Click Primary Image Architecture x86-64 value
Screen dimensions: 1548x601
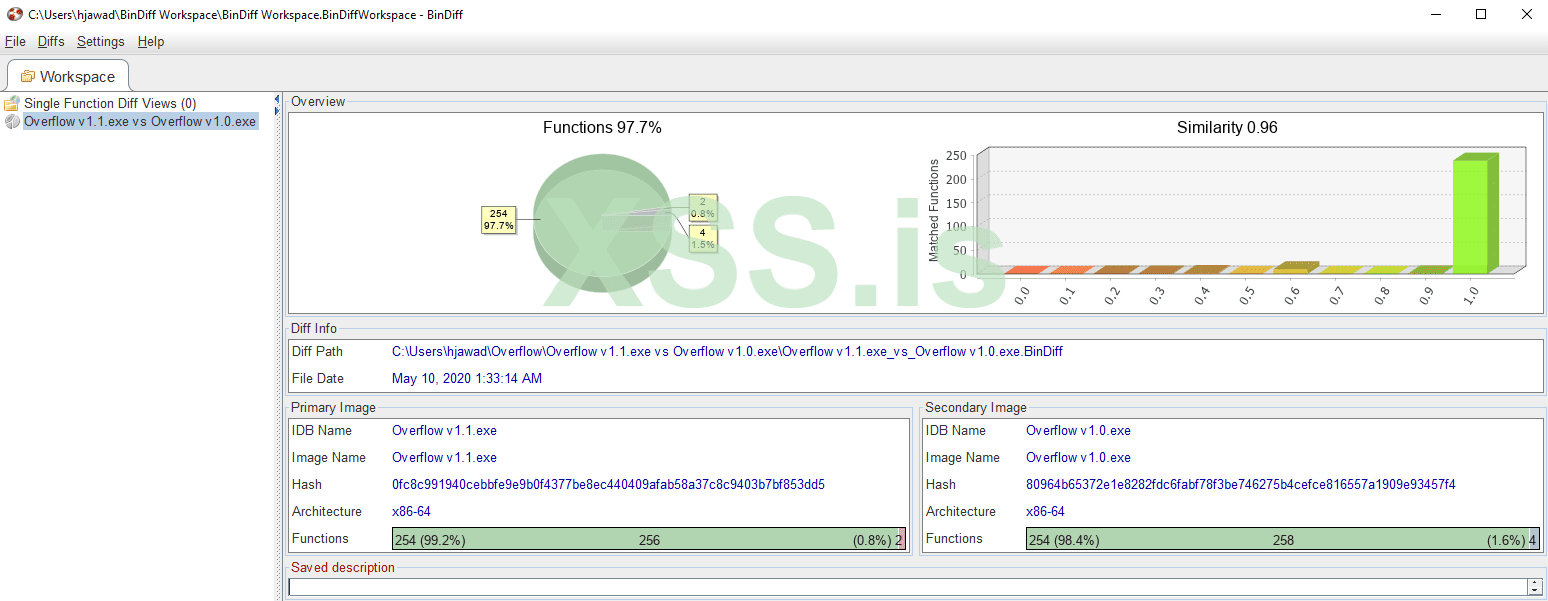tap(411, 512)
